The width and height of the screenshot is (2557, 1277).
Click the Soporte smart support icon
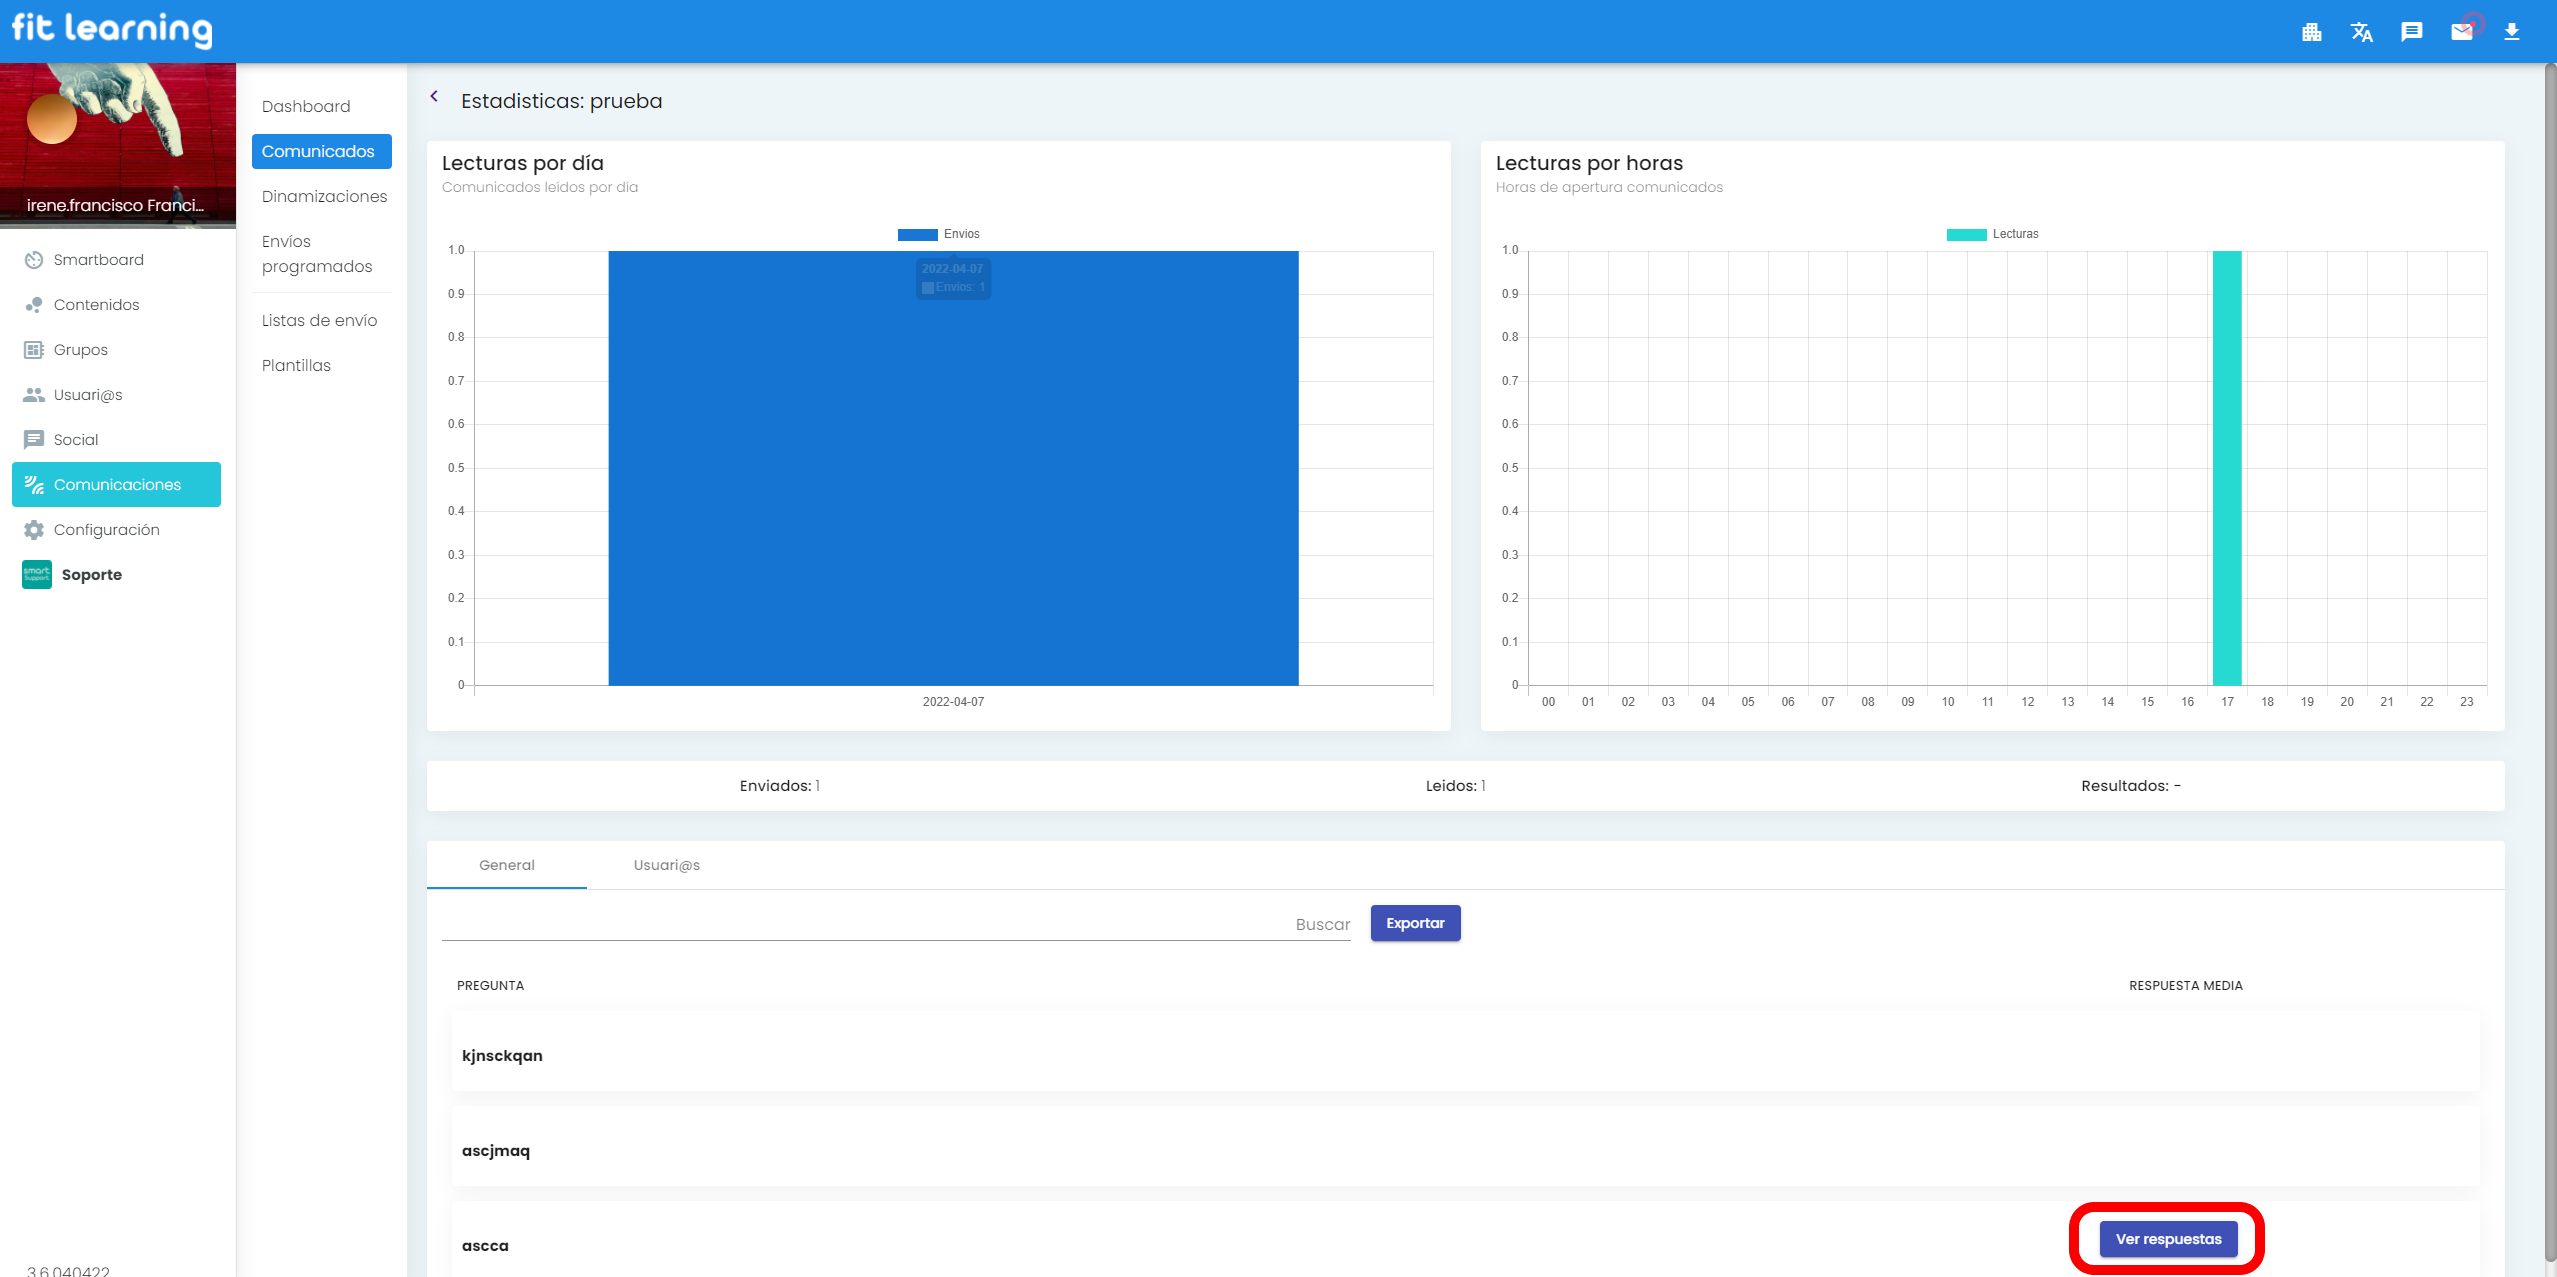(37, 575)
